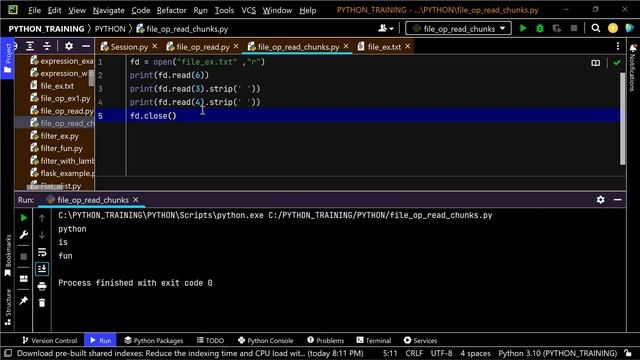Move down the stack trace arrow
640x360 pixels.
tap(42, 235)
